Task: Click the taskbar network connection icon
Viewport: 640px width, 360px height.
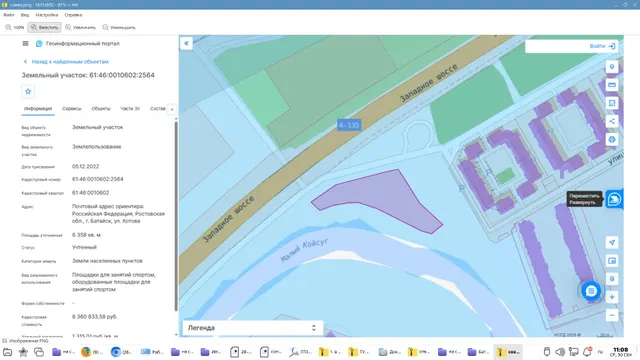Action: pyautogui.click(x=573, y=352)
